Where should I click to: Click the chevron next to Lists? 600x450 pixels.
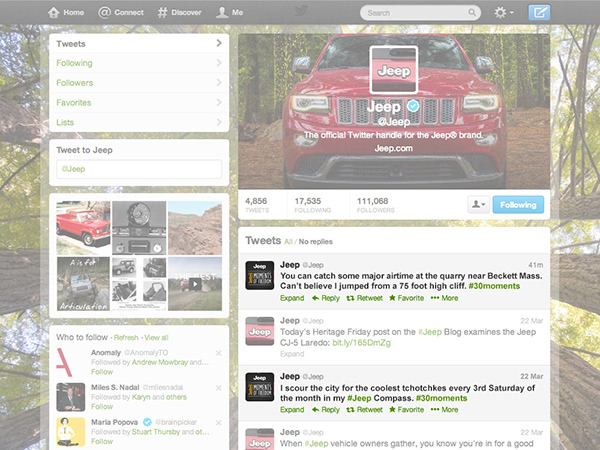point(219,122)
